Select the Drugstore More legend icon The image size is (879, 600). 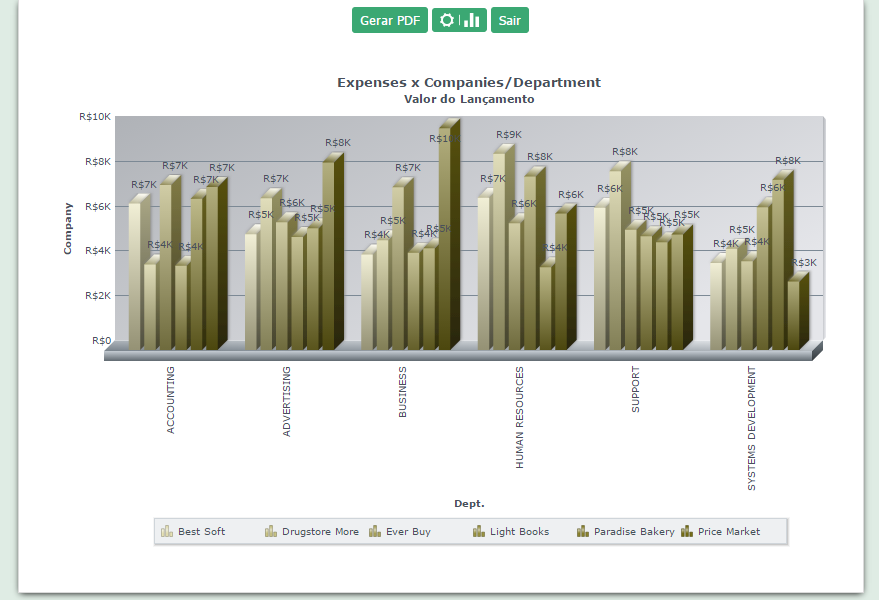(271, 532)
